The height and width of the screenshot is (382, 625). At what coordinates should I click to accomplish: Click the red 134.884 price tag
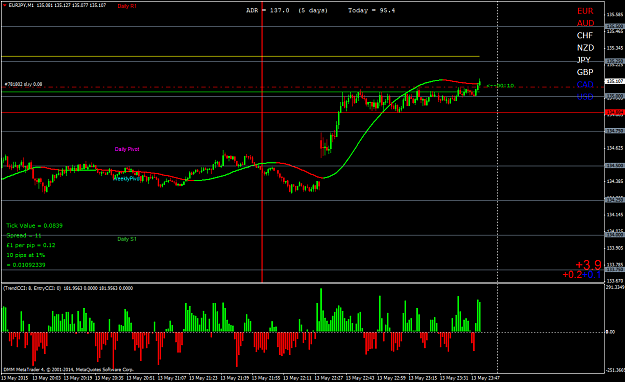[615, 112]
